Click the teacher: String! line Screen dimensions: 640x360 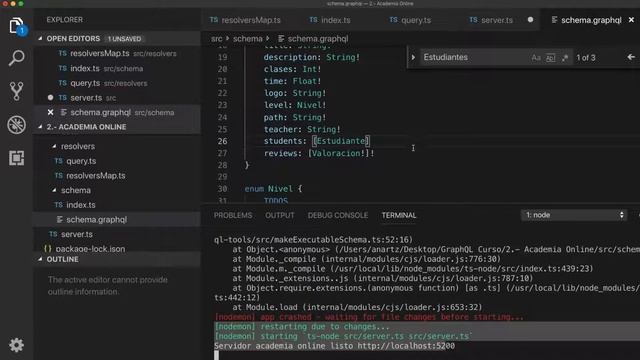pyautogui.click(x=302, y=129)
